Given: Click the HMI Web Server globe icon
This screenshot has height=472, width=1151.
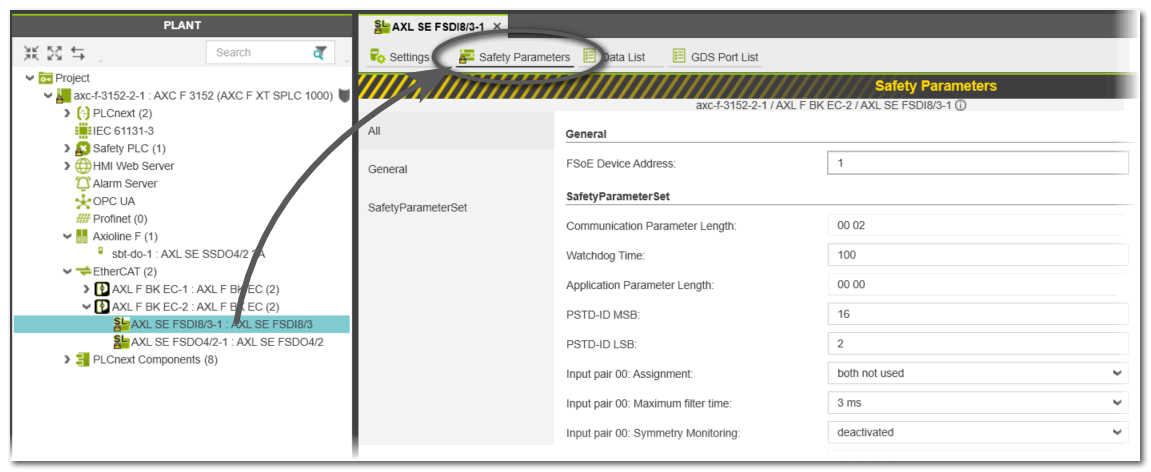Looking at the screenshot, I should click(83, 166).
